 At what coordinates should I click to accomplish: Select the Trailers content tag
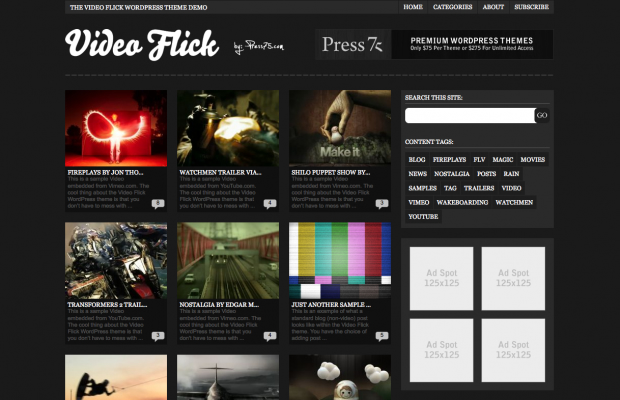479,188
